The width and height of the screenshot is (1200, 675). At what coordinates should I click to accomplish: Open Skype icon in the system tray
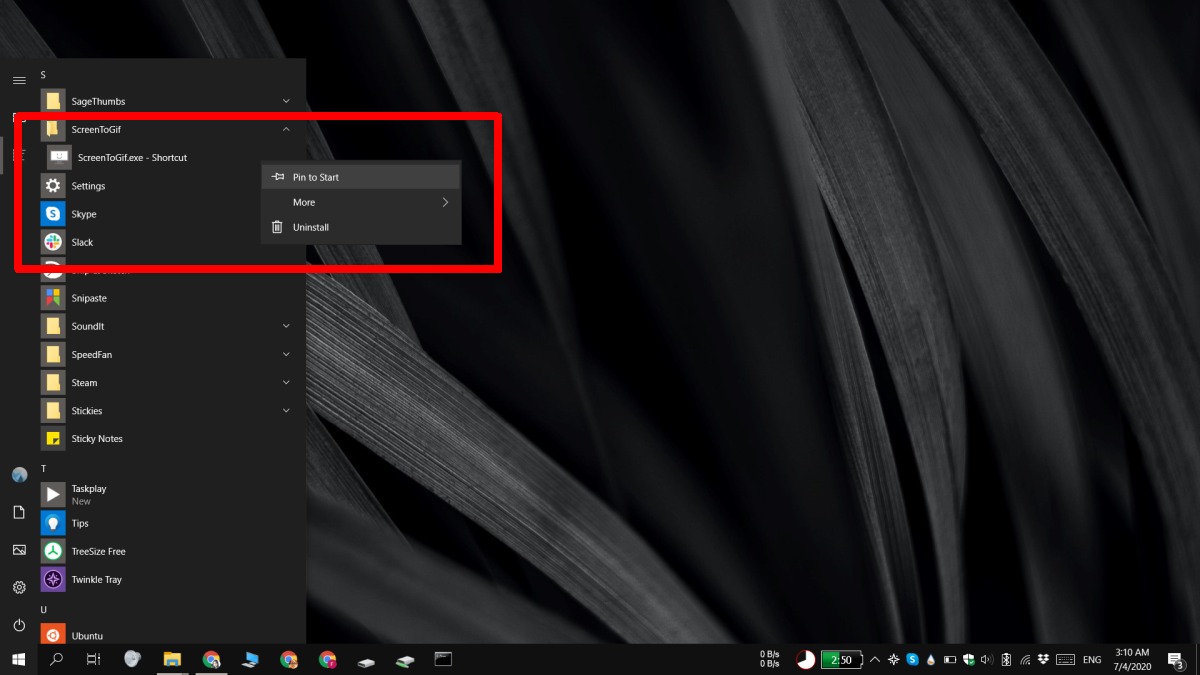pyautogui.click(x=912, y=659)
